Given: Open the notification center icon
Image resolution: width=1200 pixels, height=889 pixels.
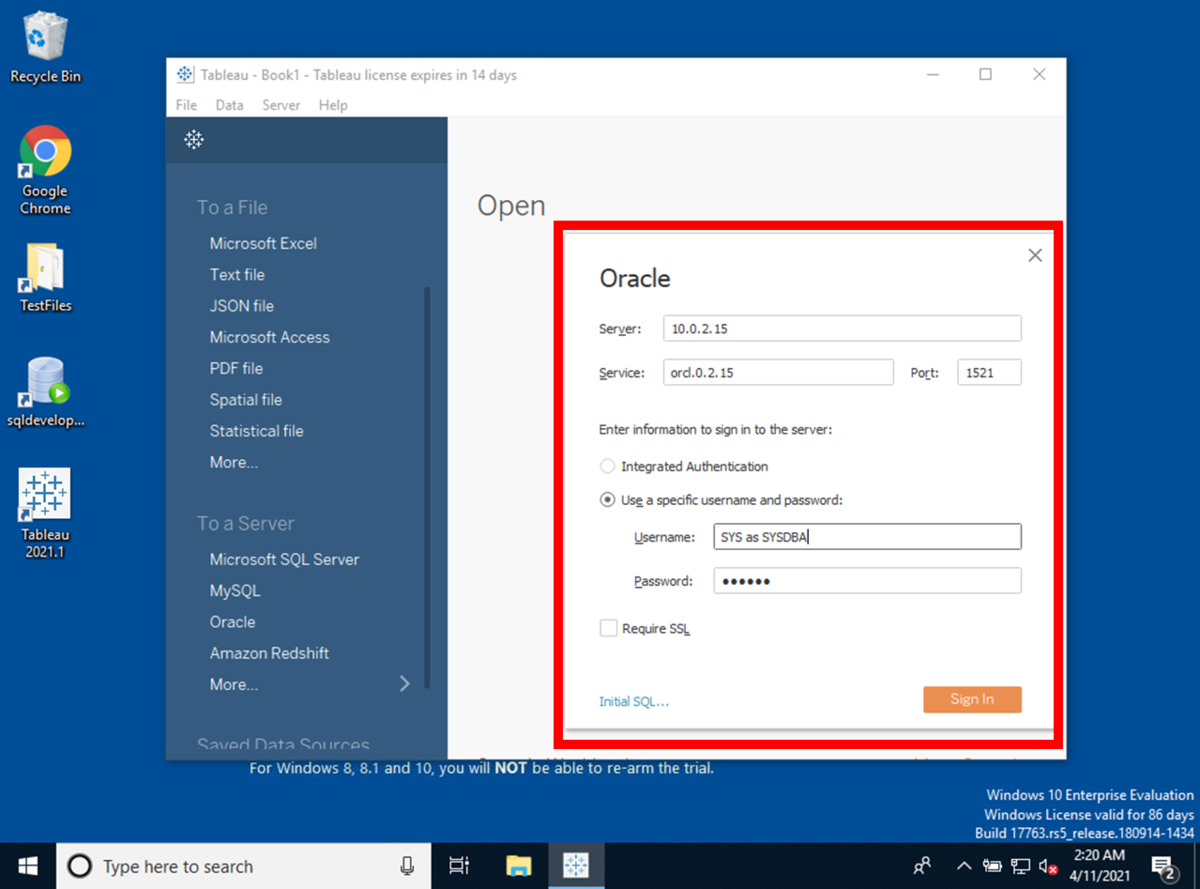Looking at the screenshot, I should (x=1163, y=866).
